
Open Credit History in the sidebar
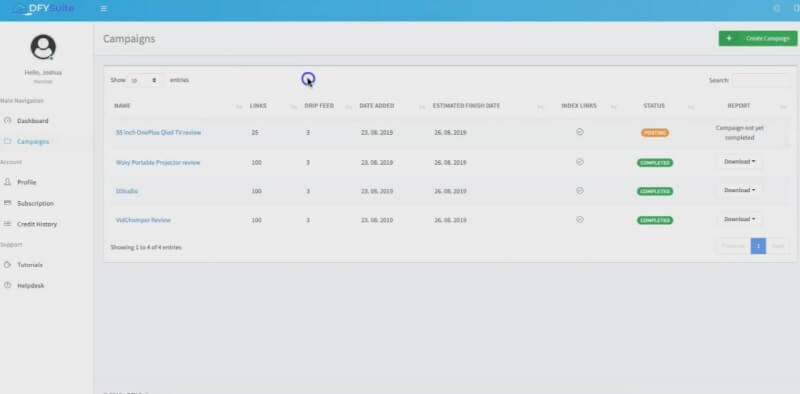click(x=37, y=224)
